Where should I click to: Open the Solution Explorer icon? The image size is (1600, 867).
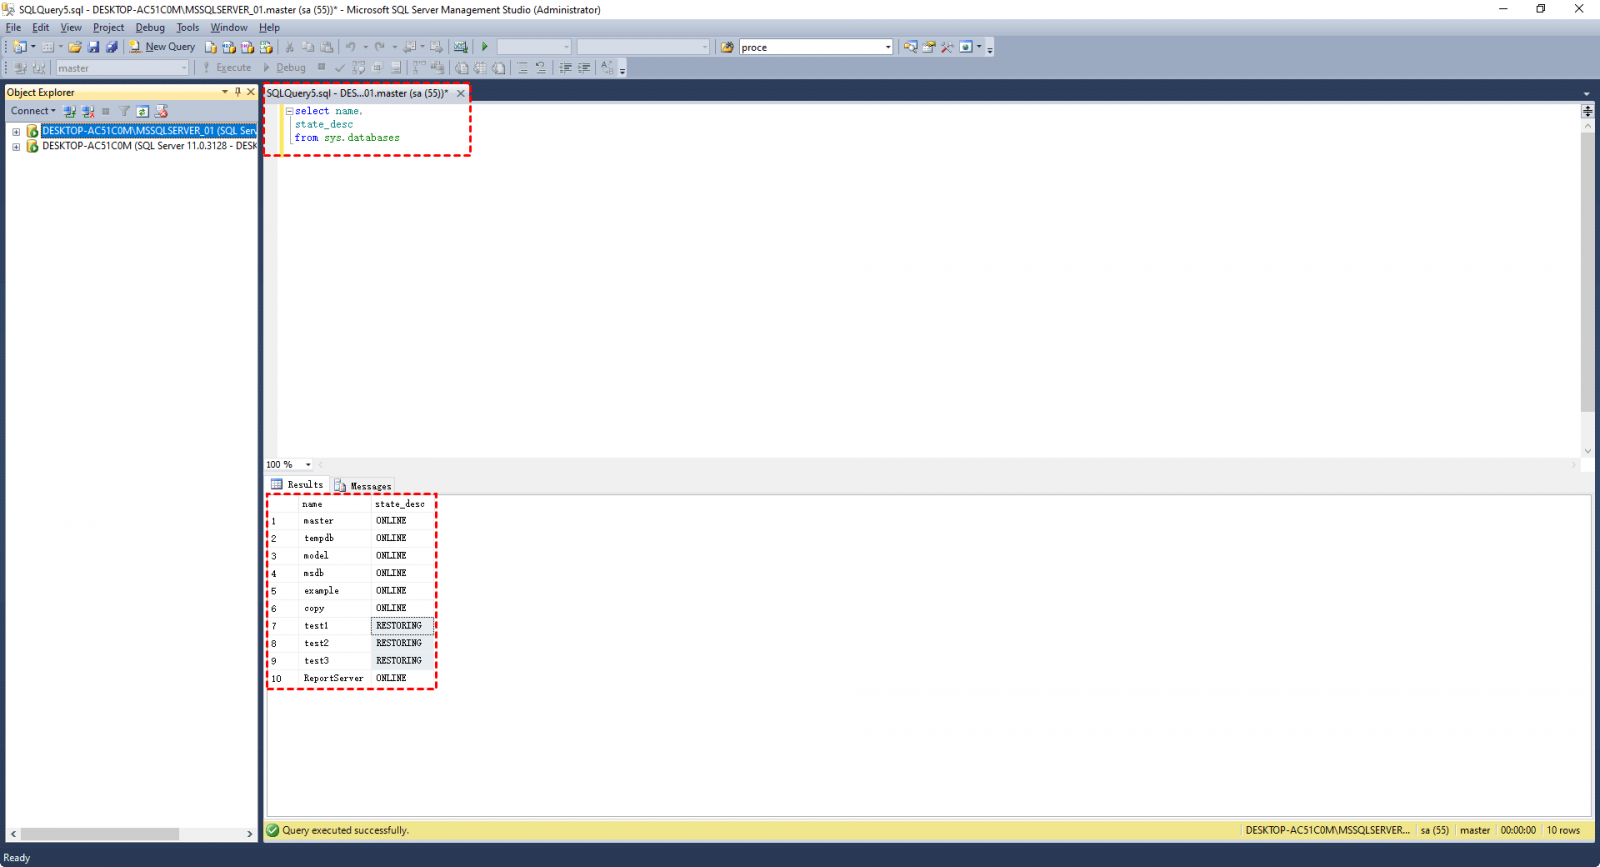910,47
